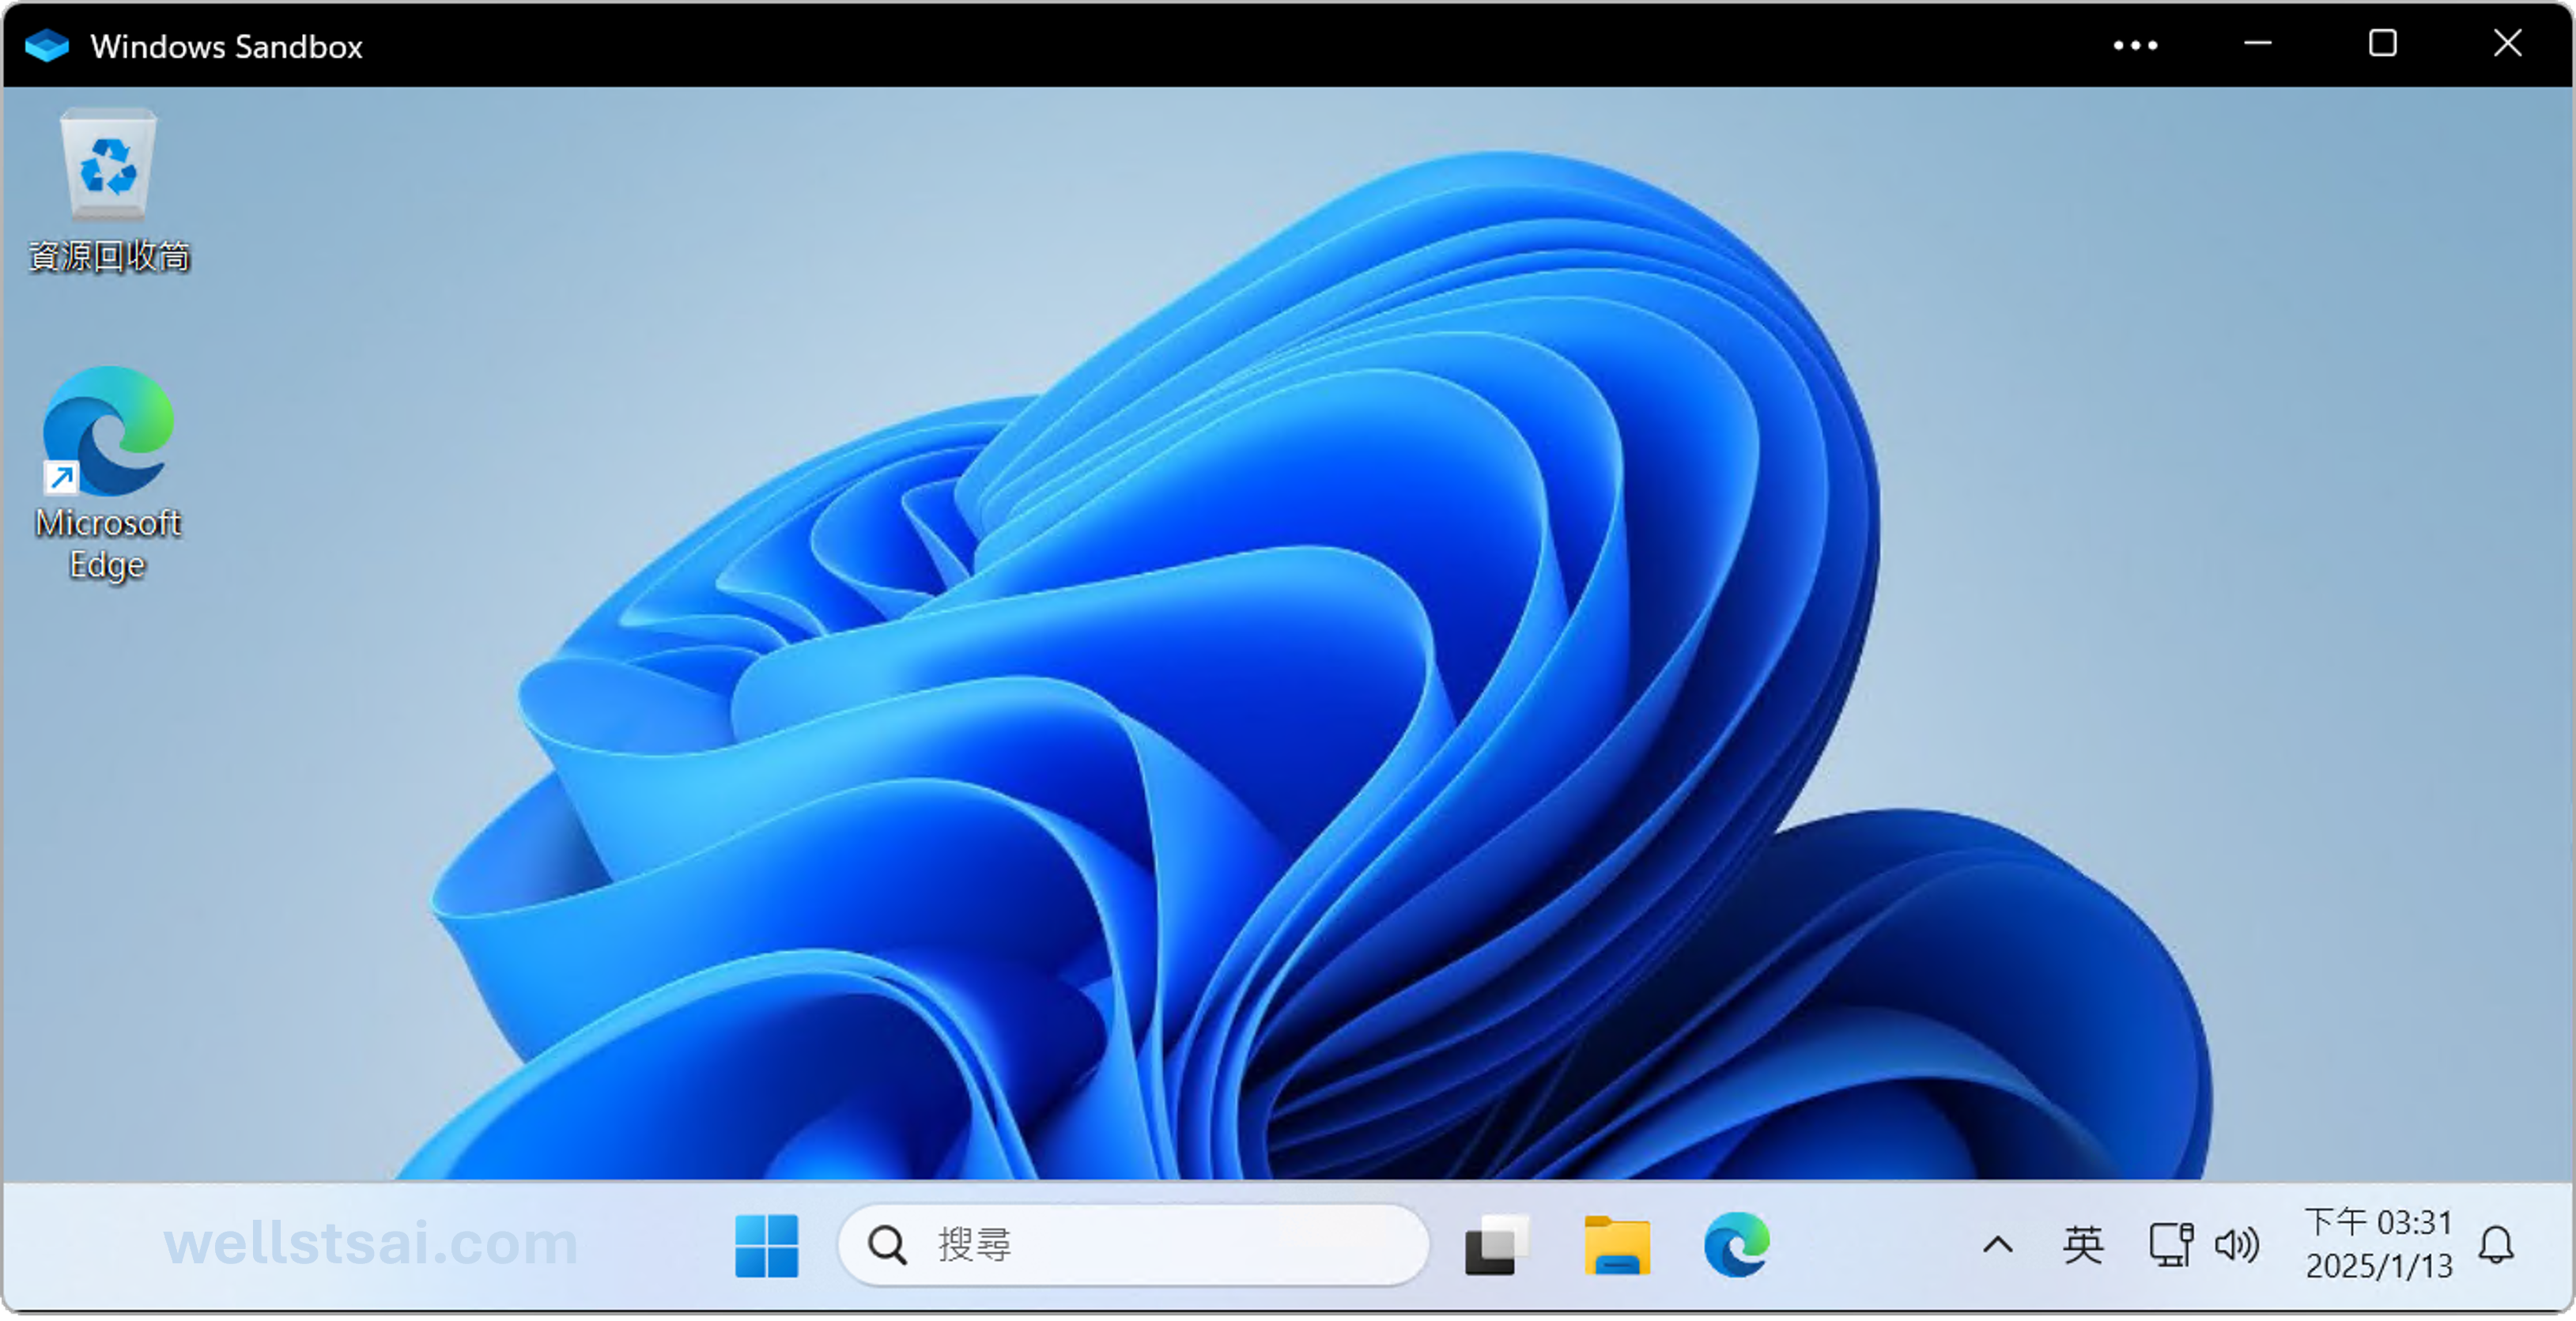Open Windows Sandbox more options (three dots)
Screen dimensions: 2576x1321
tap(2135, 45)
